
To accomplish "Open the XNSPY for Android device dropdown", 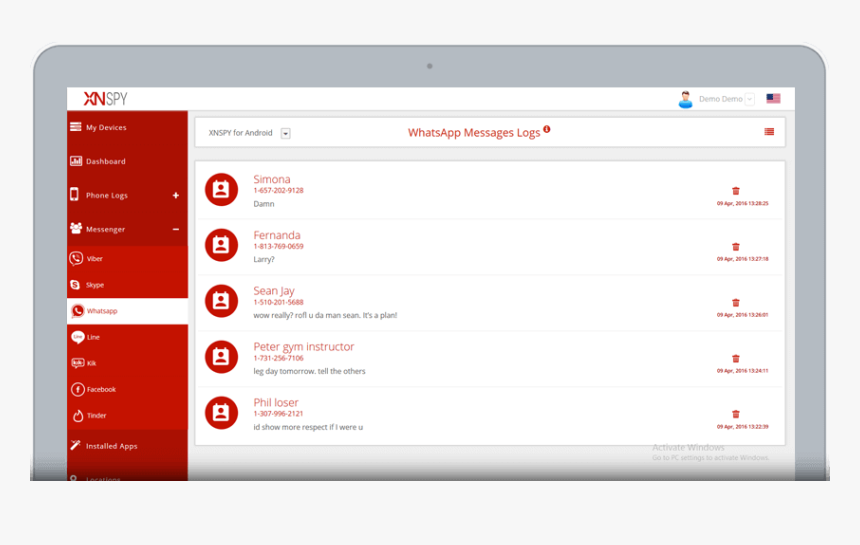I will (285, 133).
